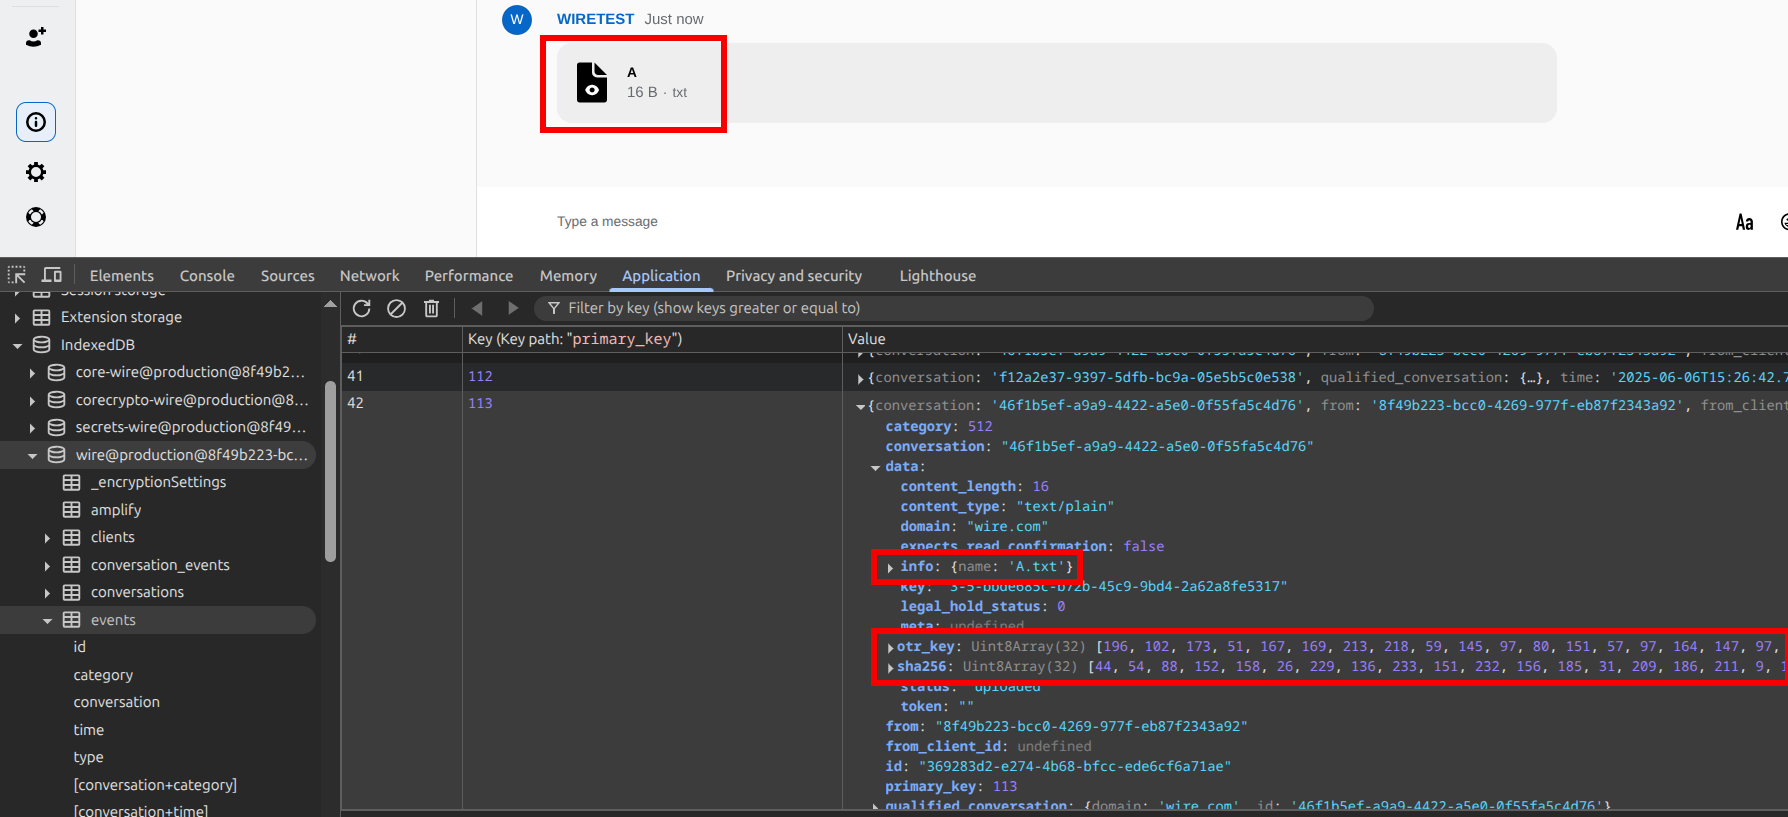The image size is (1788, 817).
Task: Collapse the data object in value
Action: (876, 467)
